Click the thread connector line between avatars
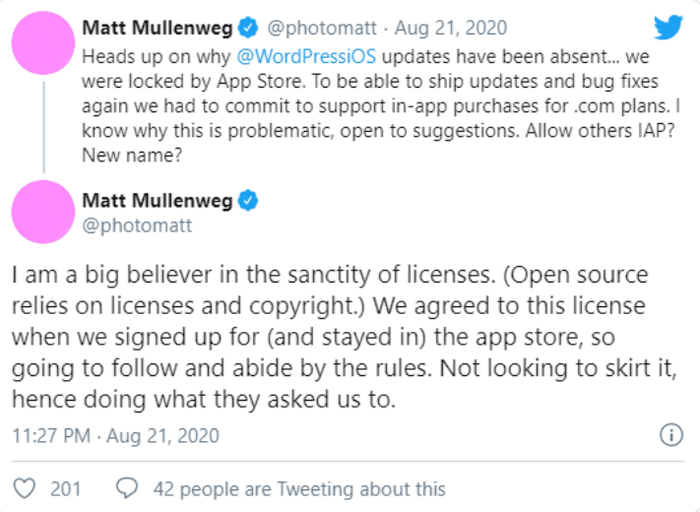 [44, 130]
